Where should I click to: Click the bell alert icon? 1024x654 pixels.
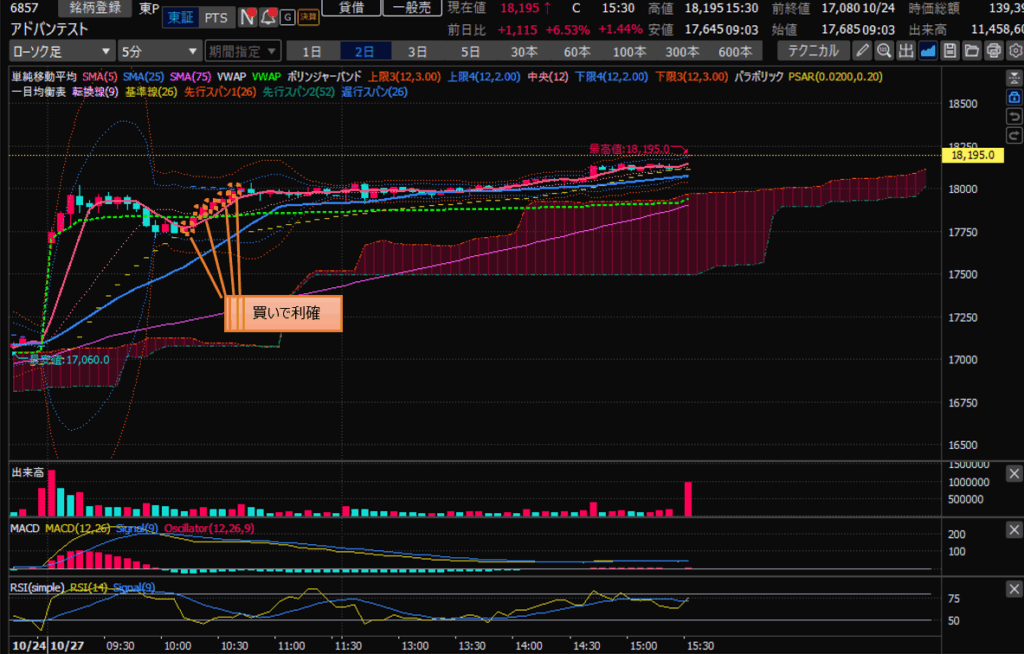266,17
